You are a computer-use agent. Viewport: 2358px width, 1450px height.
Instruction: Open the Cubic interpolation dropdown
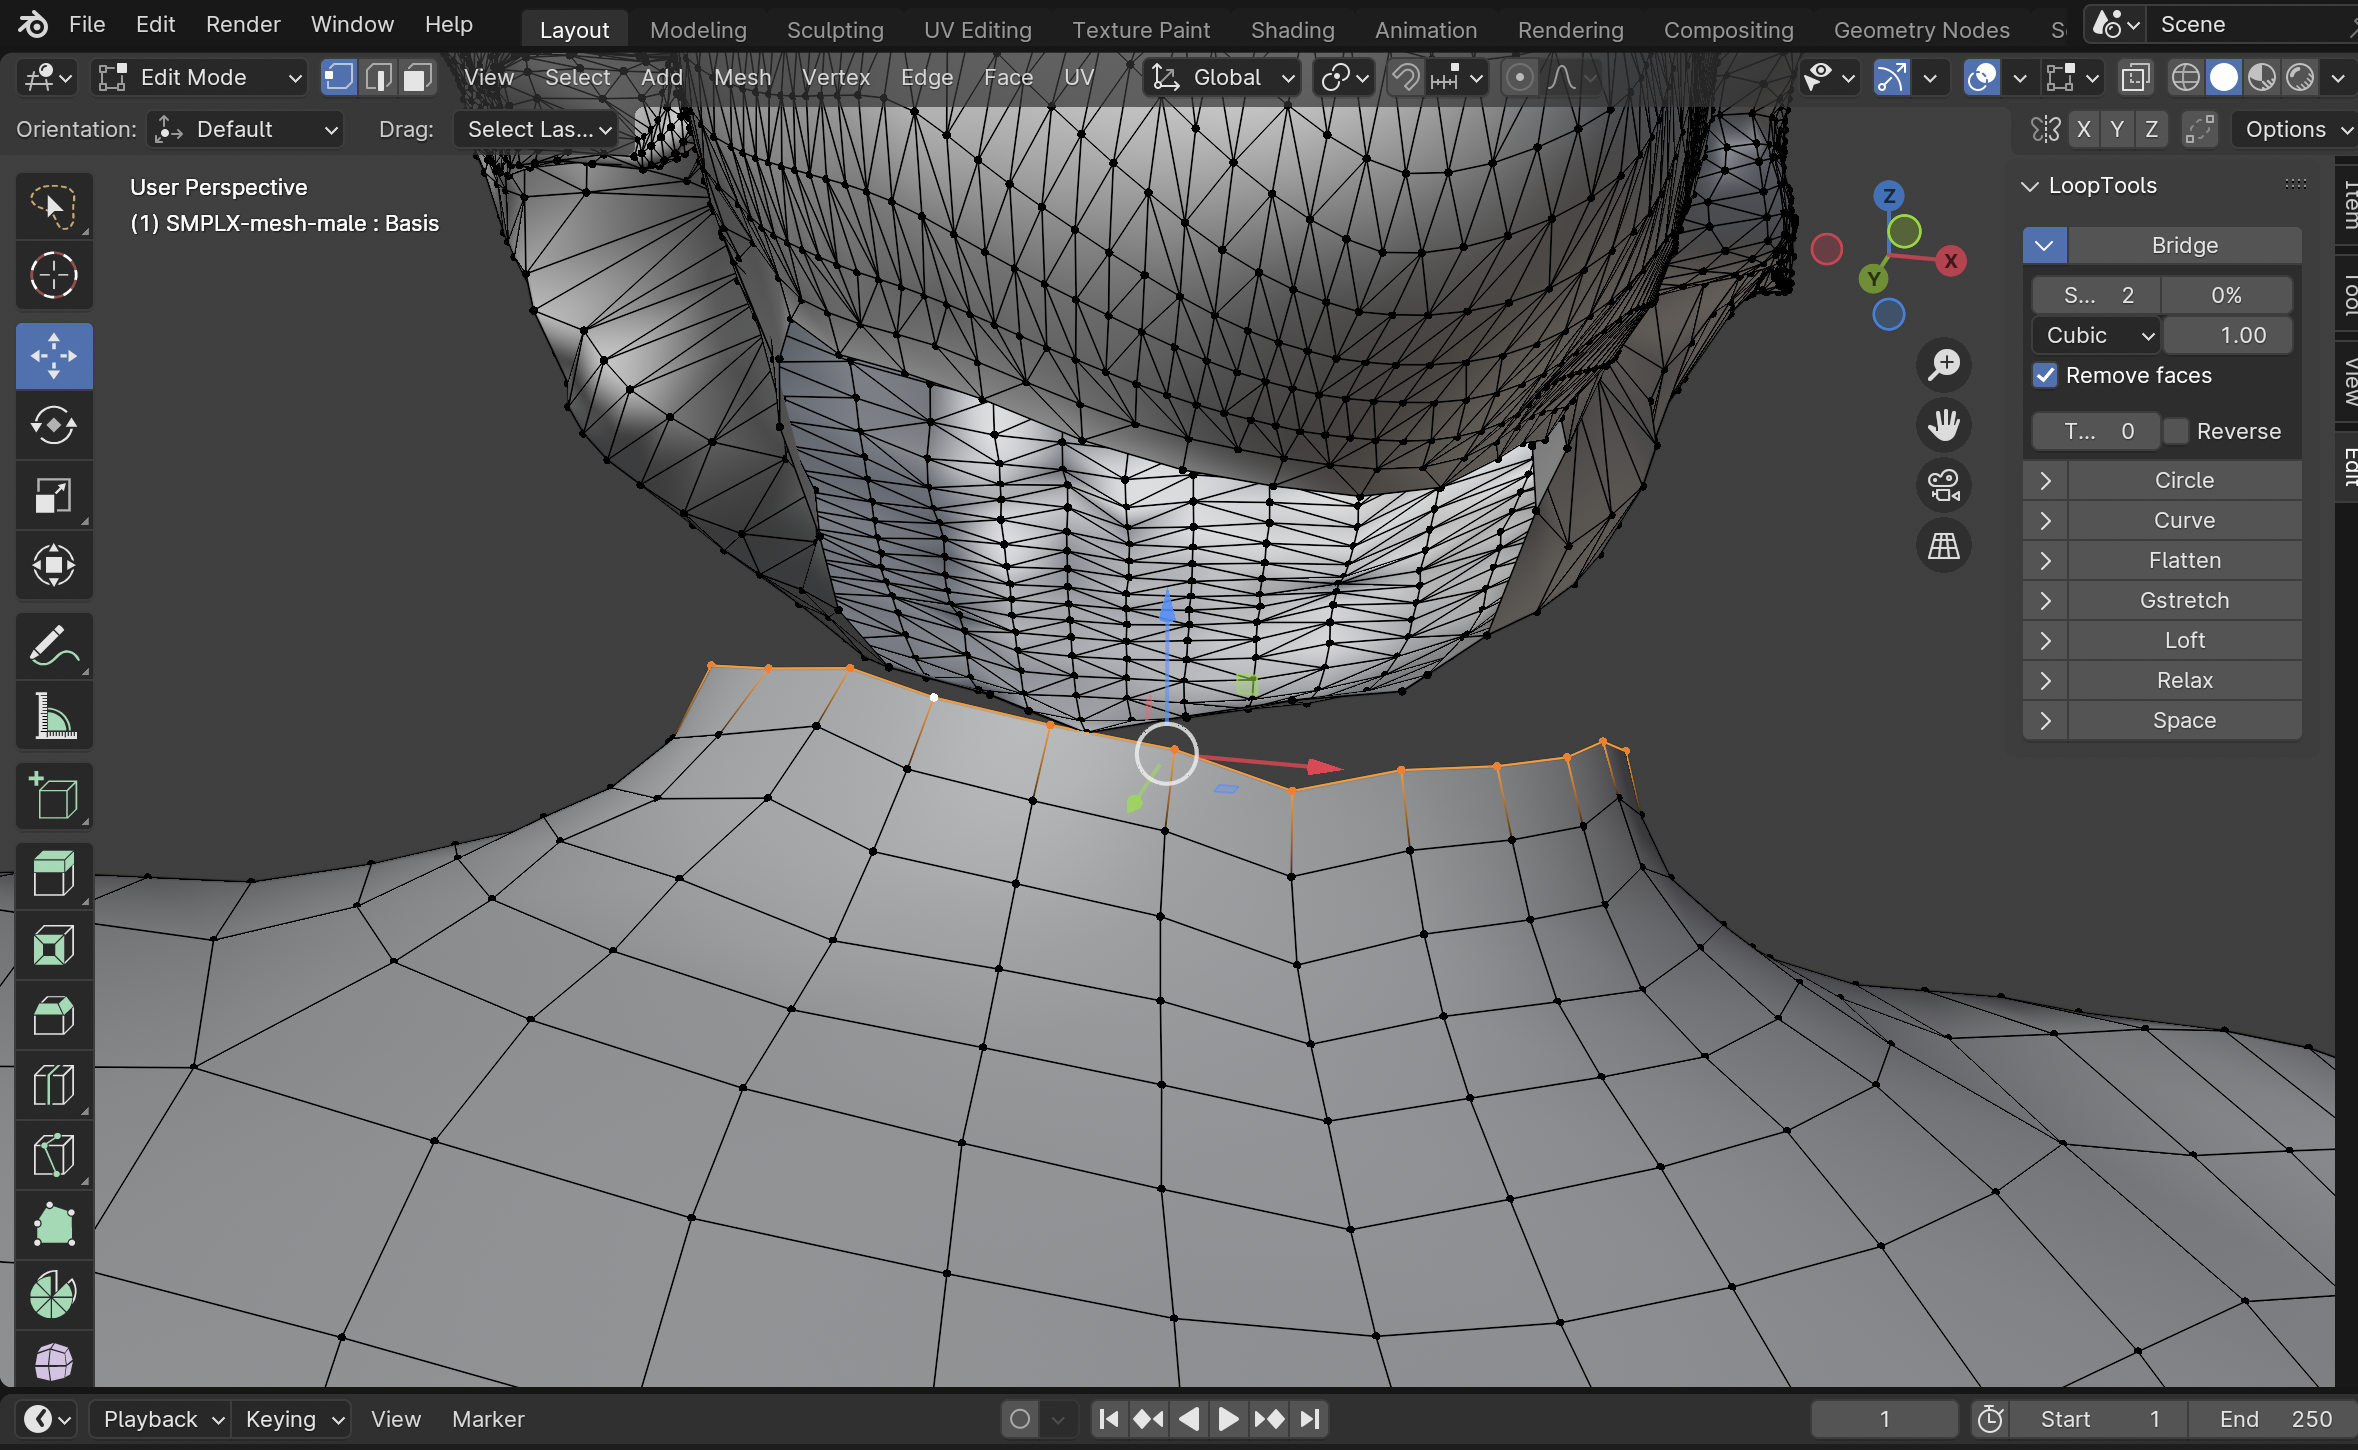pos(2094,335)
